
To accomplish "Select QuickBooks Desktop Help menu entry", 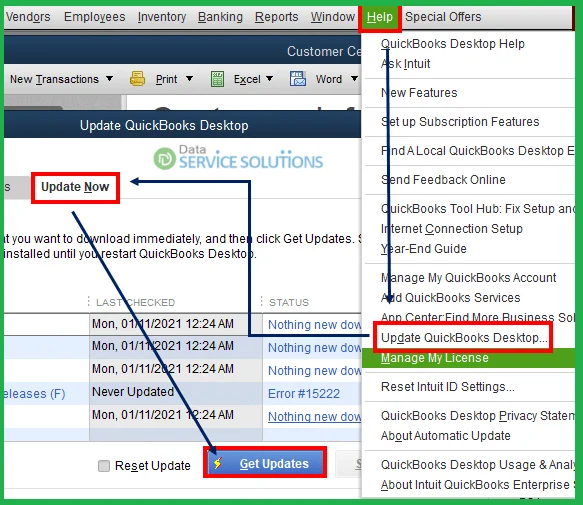I will pos(452,44).
